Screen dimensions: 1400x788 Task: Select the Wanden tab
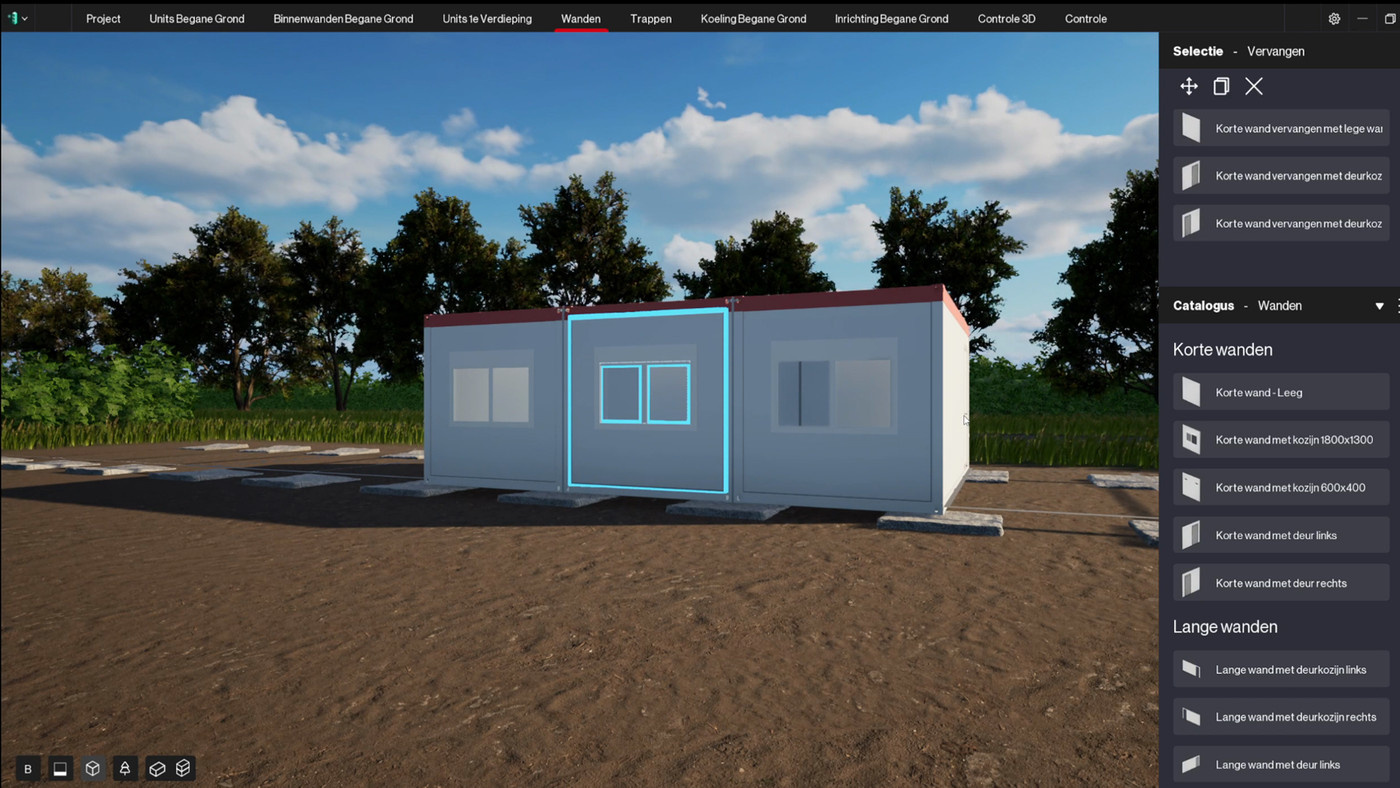click(x=581, y=19)
